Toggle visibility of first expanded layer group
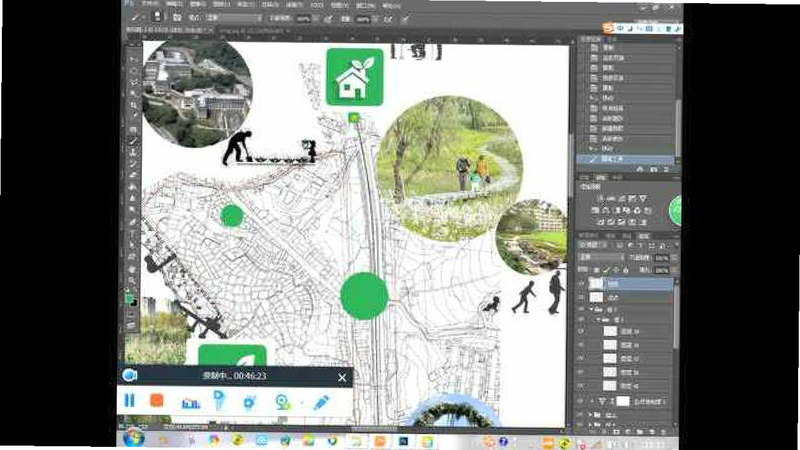Screen dimensions: 800x450 click(582, 310)
